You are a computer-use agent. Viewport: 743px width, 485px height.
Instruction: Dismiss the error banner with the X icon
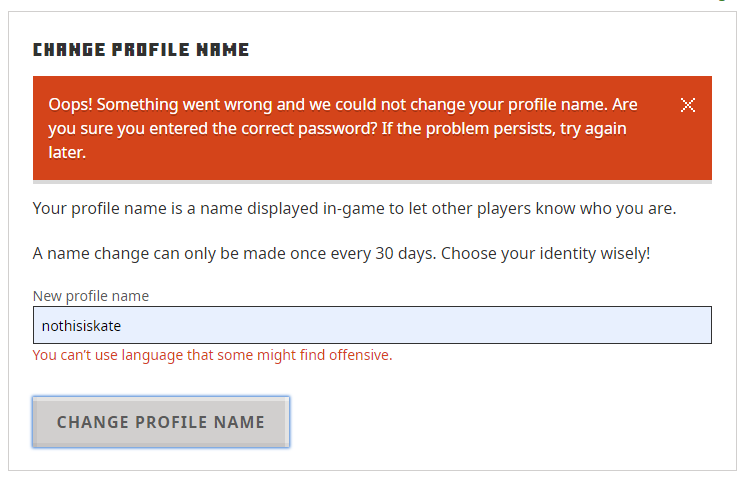click(688, 105)
